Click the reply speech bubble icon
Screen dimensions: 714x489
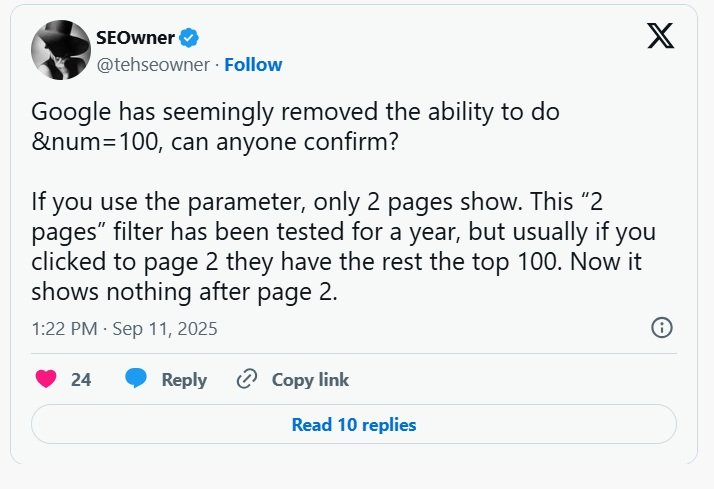pyautogui.click(x=136, y=379)
